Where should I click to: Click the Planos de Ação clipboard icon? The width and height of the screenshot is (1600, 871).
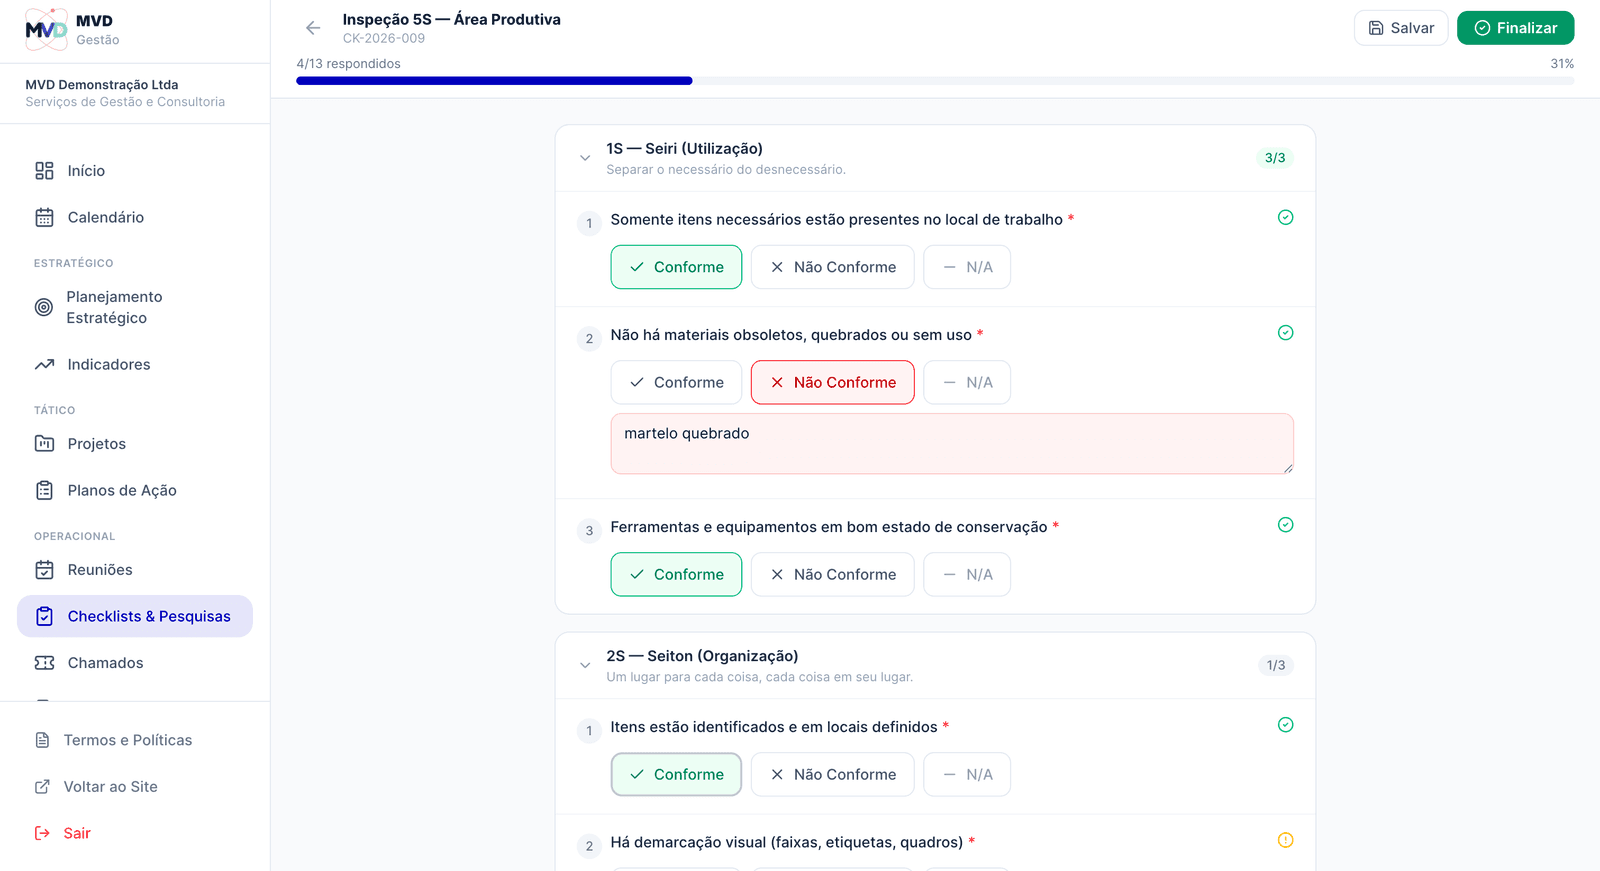44,490
